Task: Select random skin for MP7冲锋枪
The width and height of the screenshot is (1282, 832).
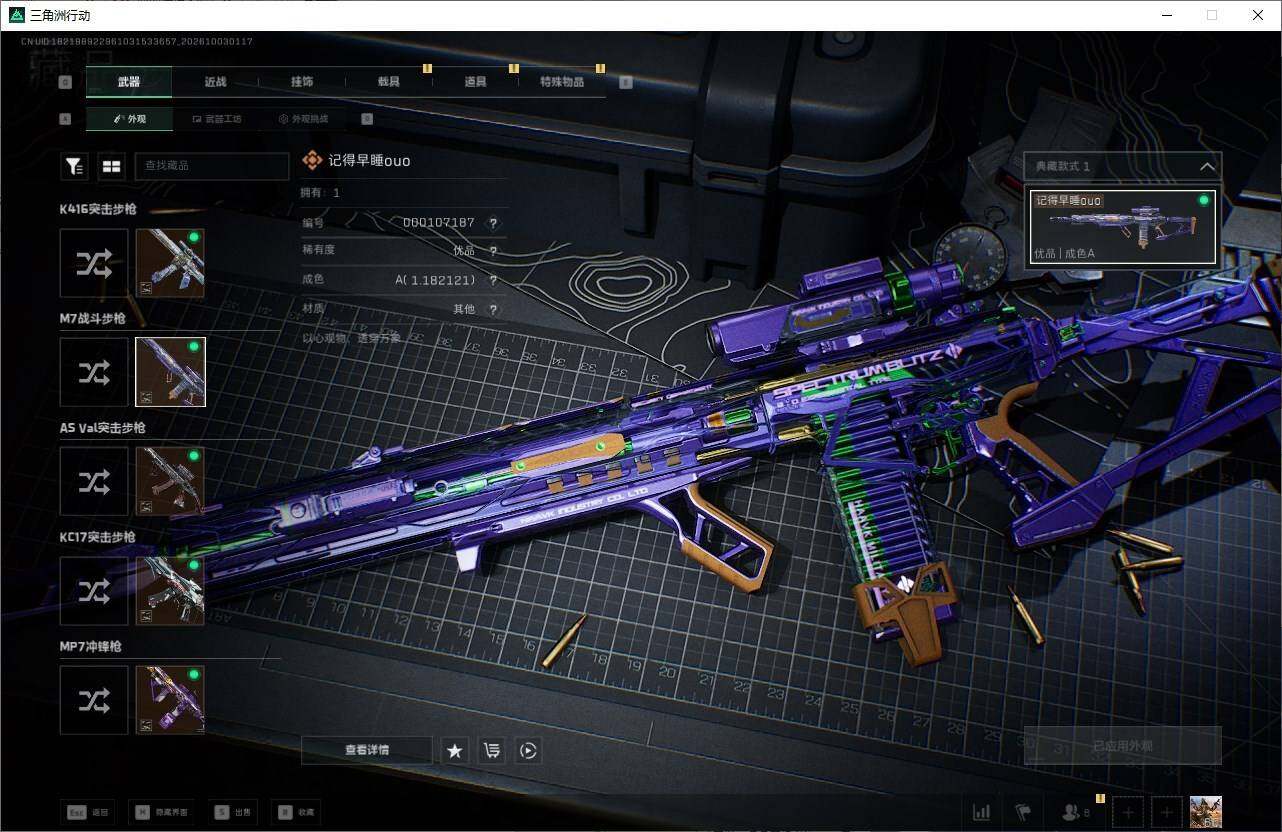Action: pos(94,700)
